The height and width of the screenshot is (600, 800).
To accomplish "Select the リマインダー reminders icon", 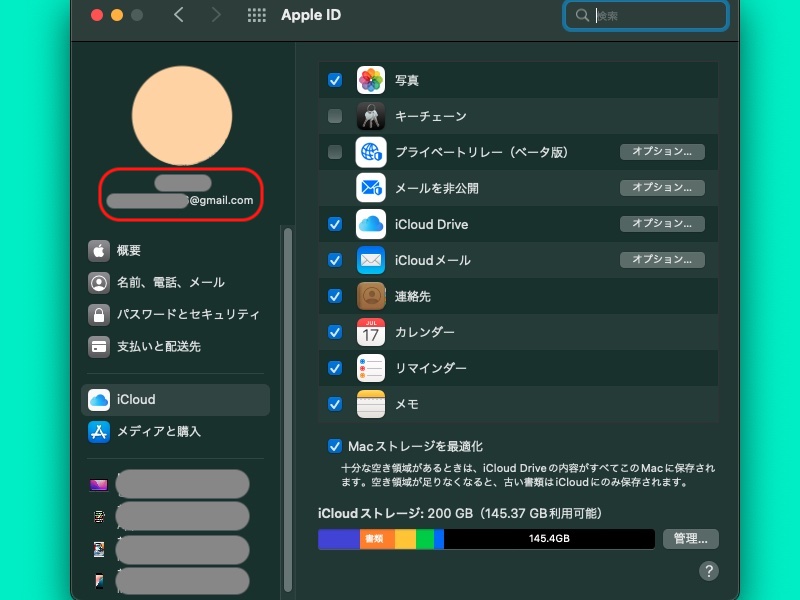I will click(370, 368).
